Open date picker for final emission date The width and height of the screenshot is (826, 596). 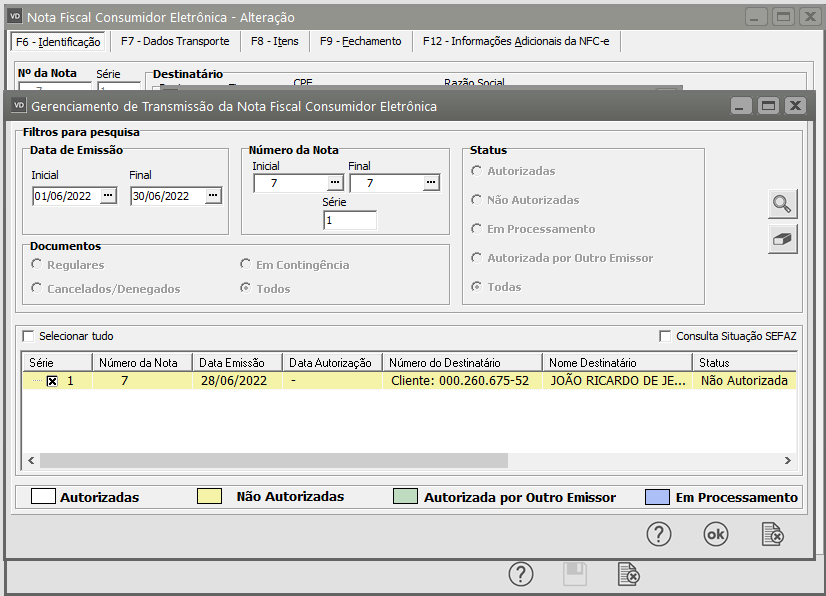tap(213, 196)
